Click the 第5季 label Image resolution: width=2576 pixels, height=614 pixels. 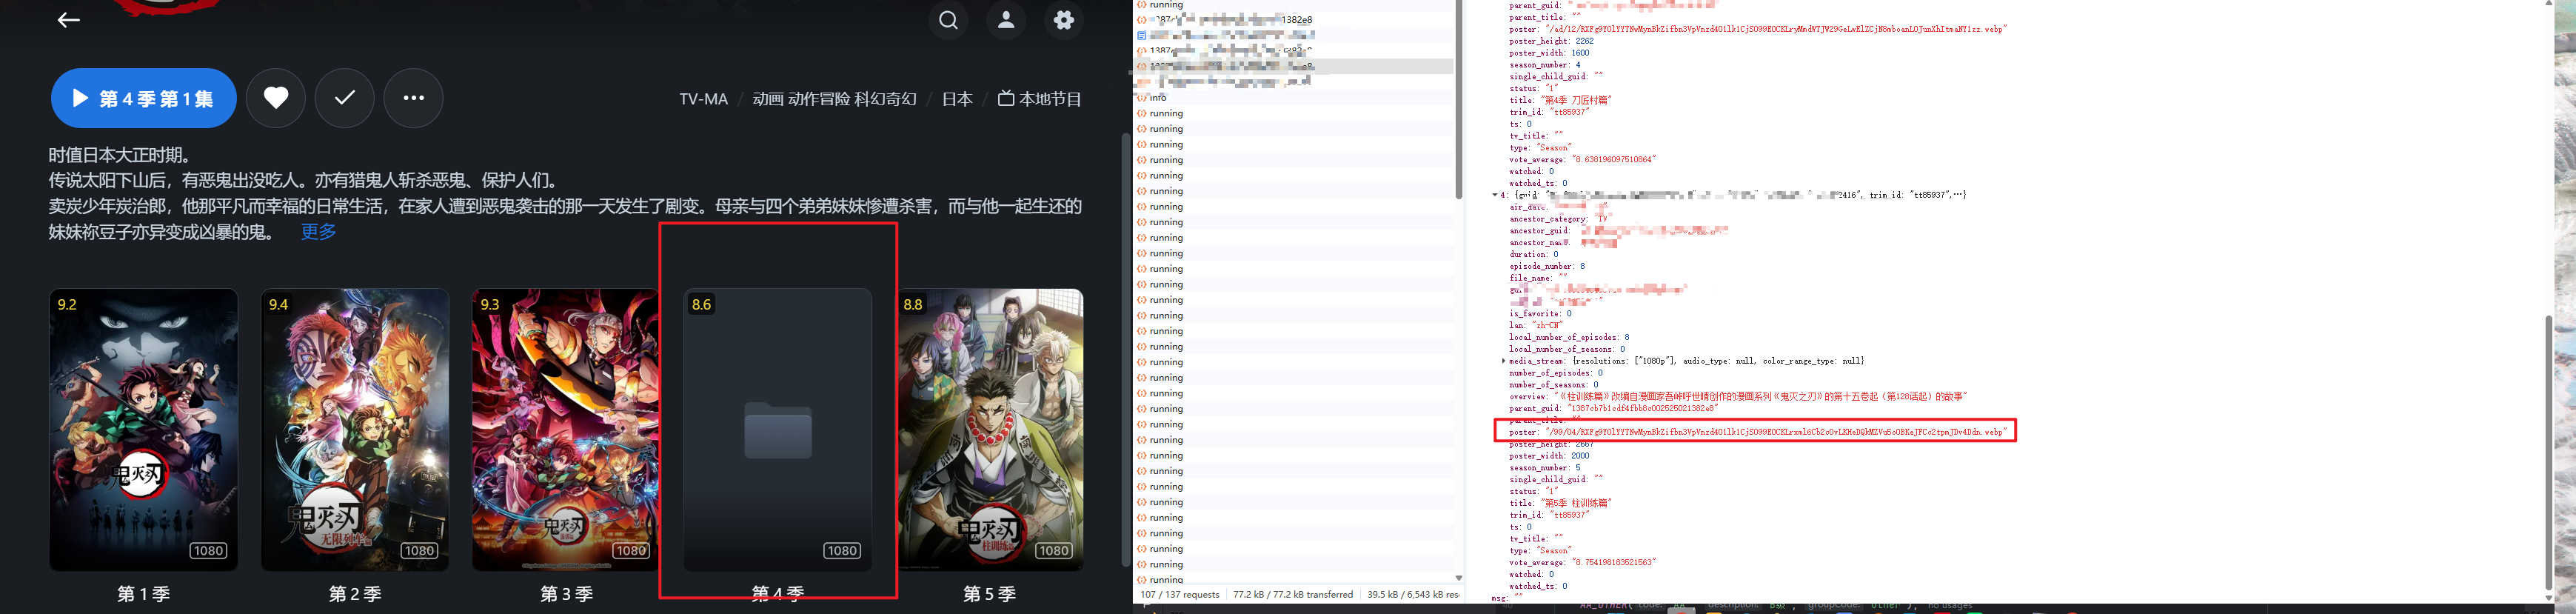[x=990, y=594]
